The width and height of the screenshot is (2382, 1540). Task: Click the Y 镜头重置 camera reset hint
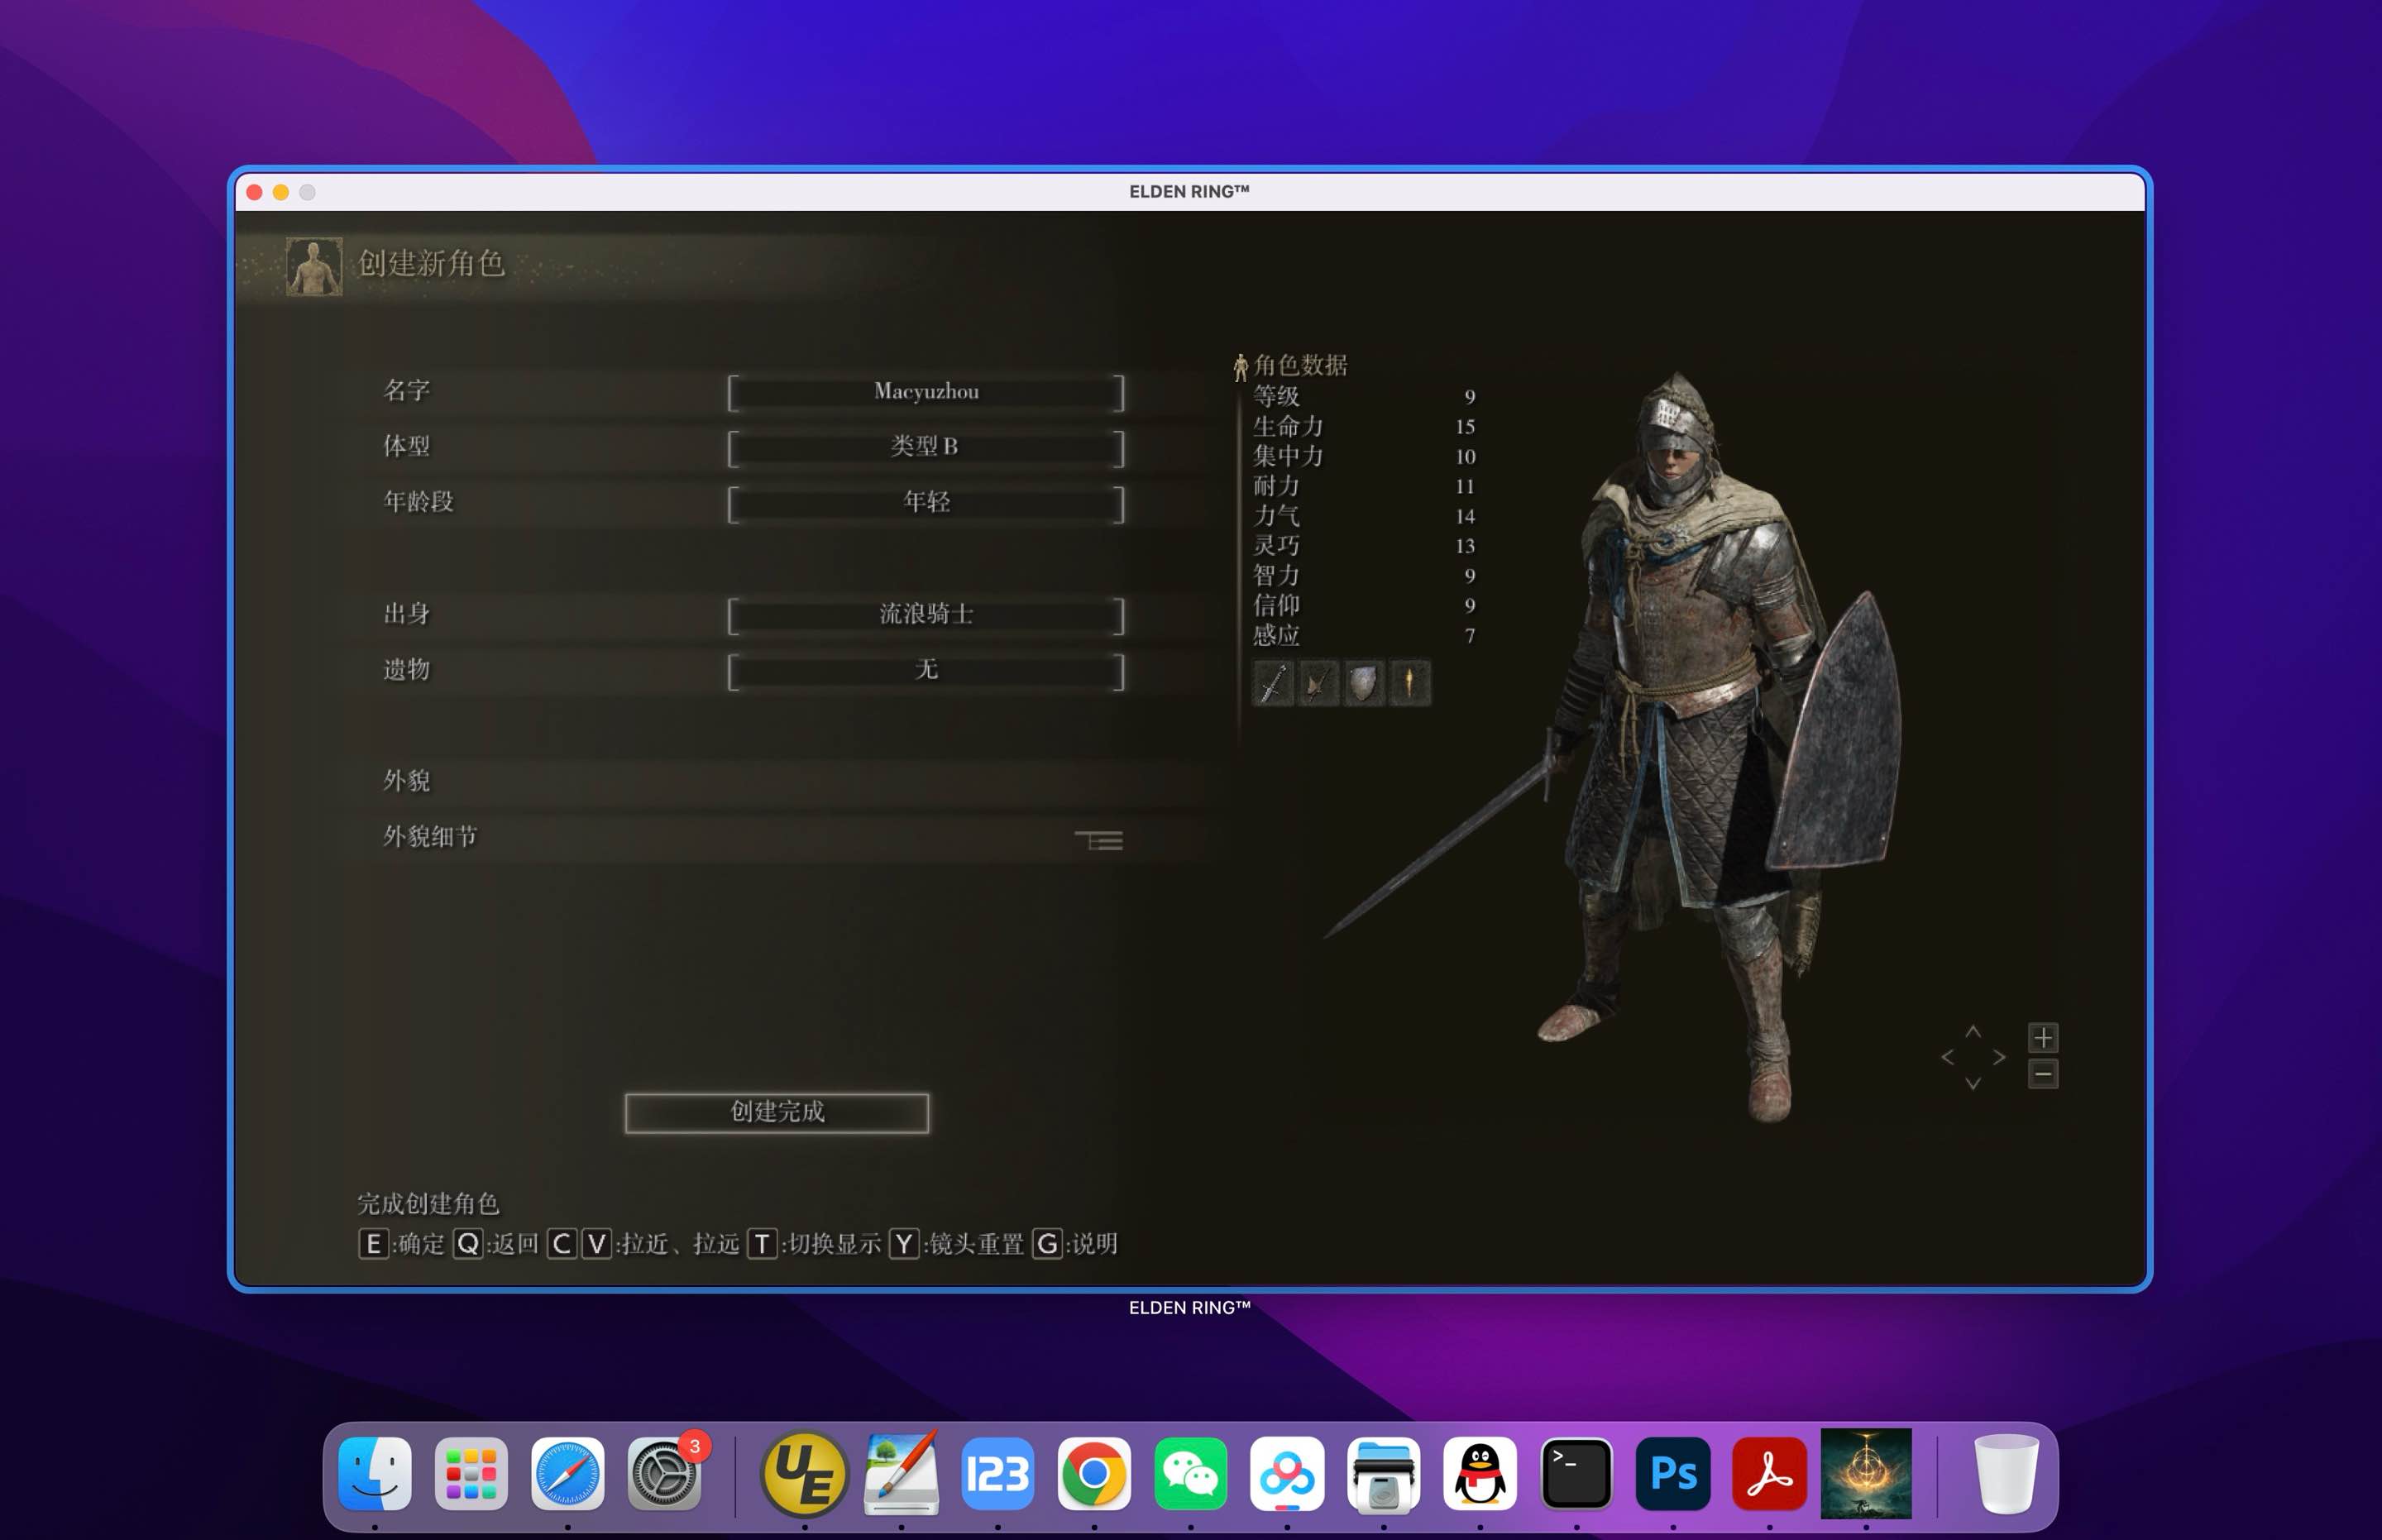click(x=957, y=1244)
